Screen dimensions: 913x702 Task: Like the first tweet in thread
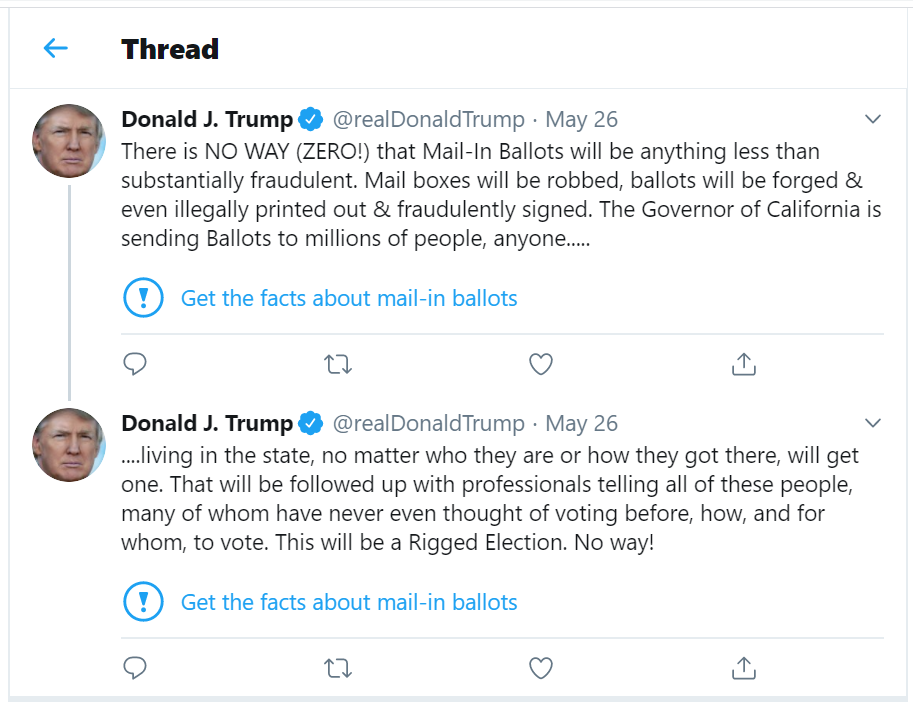tap(541, 365)
